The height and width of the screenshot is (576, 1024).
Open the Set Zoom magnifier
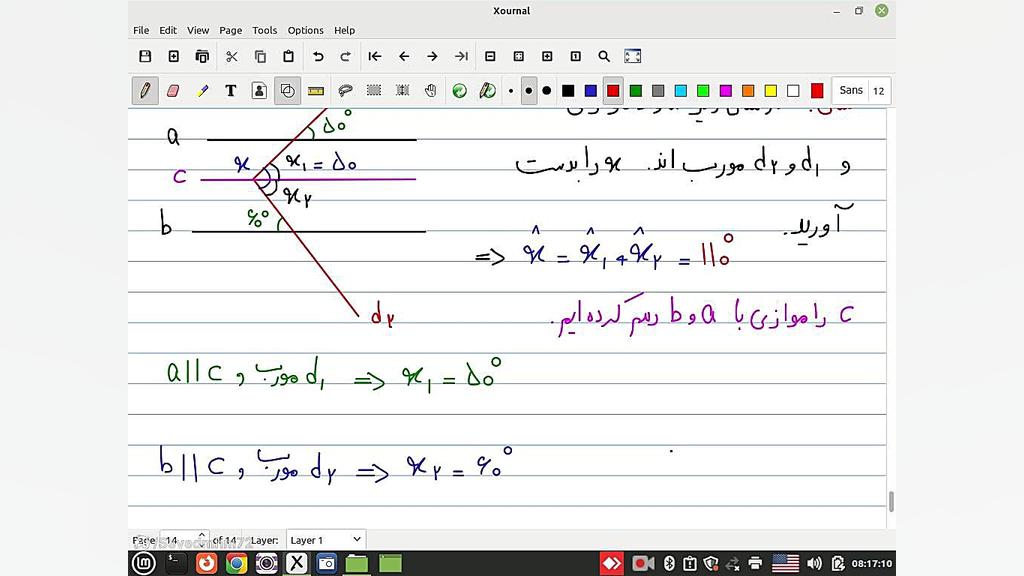click(x=604, y=56)
